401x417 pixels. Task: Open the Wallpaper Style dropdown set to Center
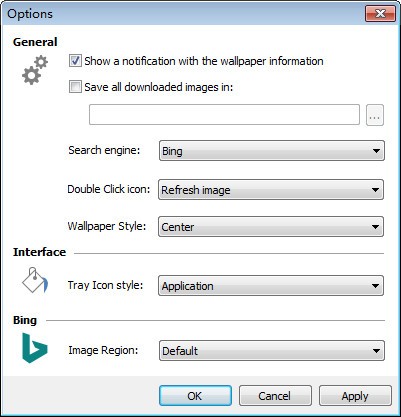click(x=271, y=227)
